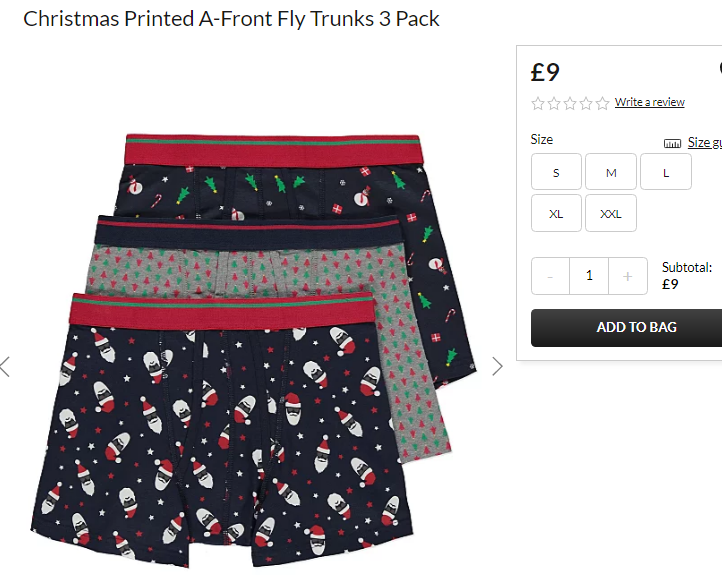Choose the XL size button
Screen dimensions: 722x580
click(x=556, y=213)
